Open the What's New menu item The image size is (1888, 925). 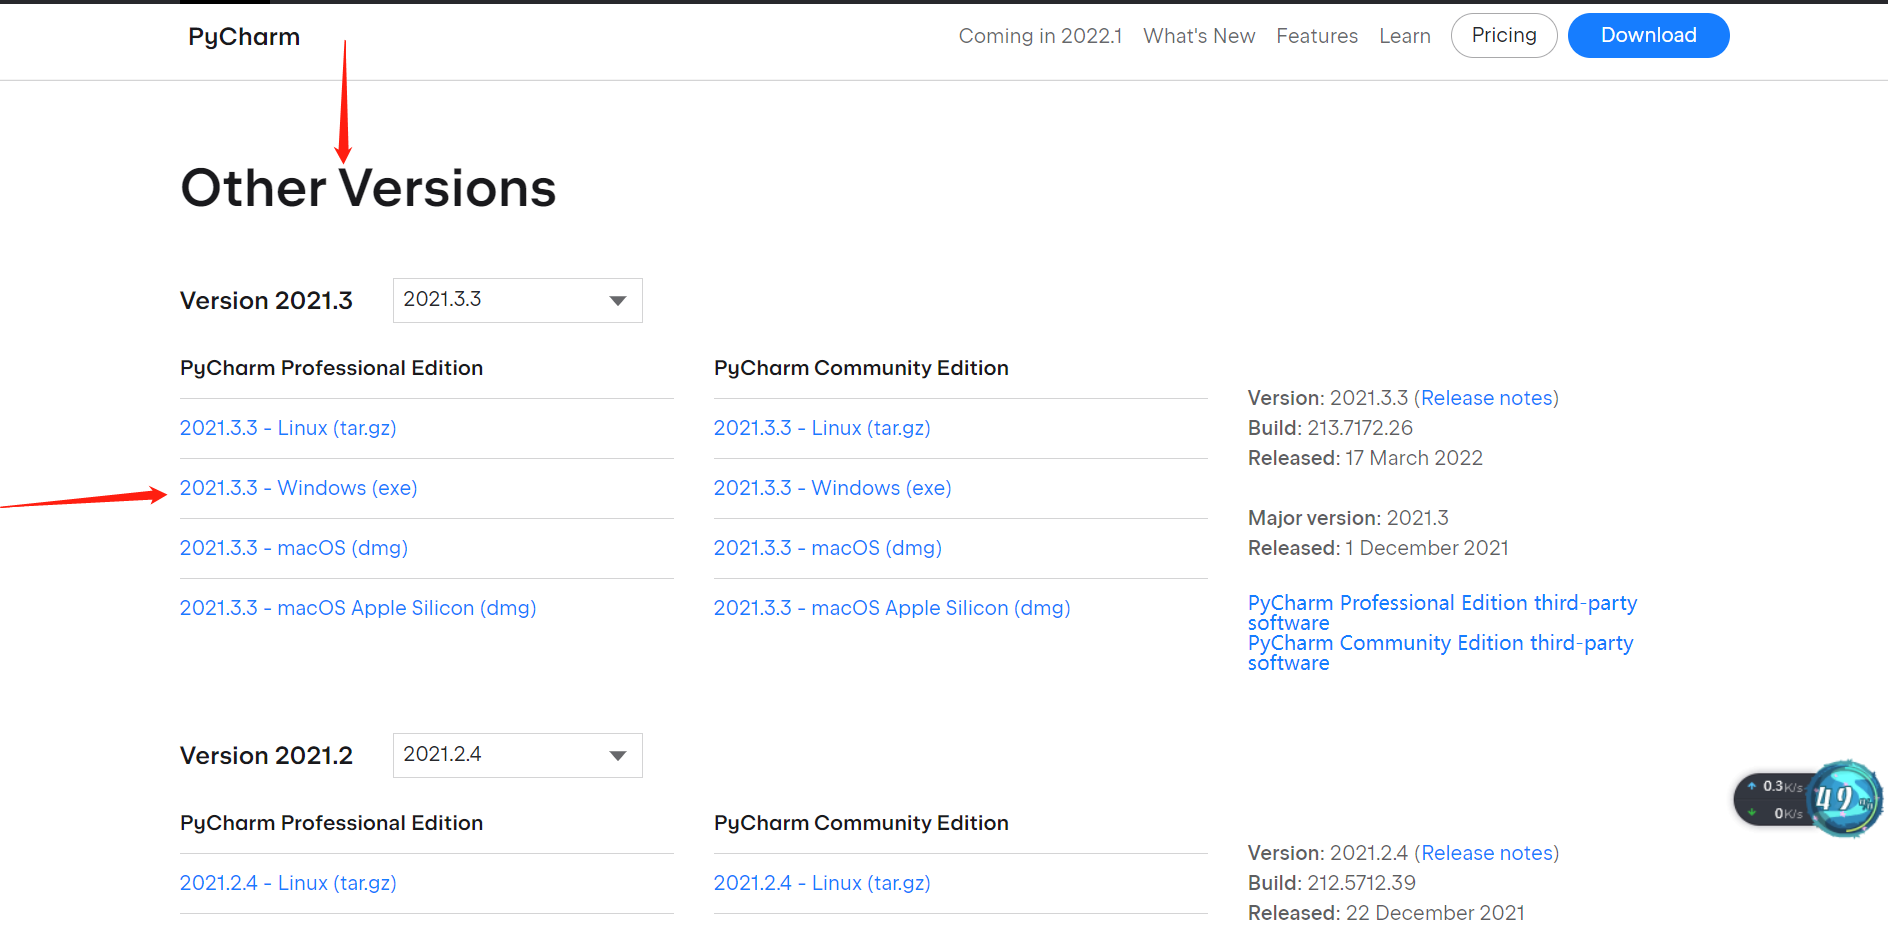pos(1199,36)
